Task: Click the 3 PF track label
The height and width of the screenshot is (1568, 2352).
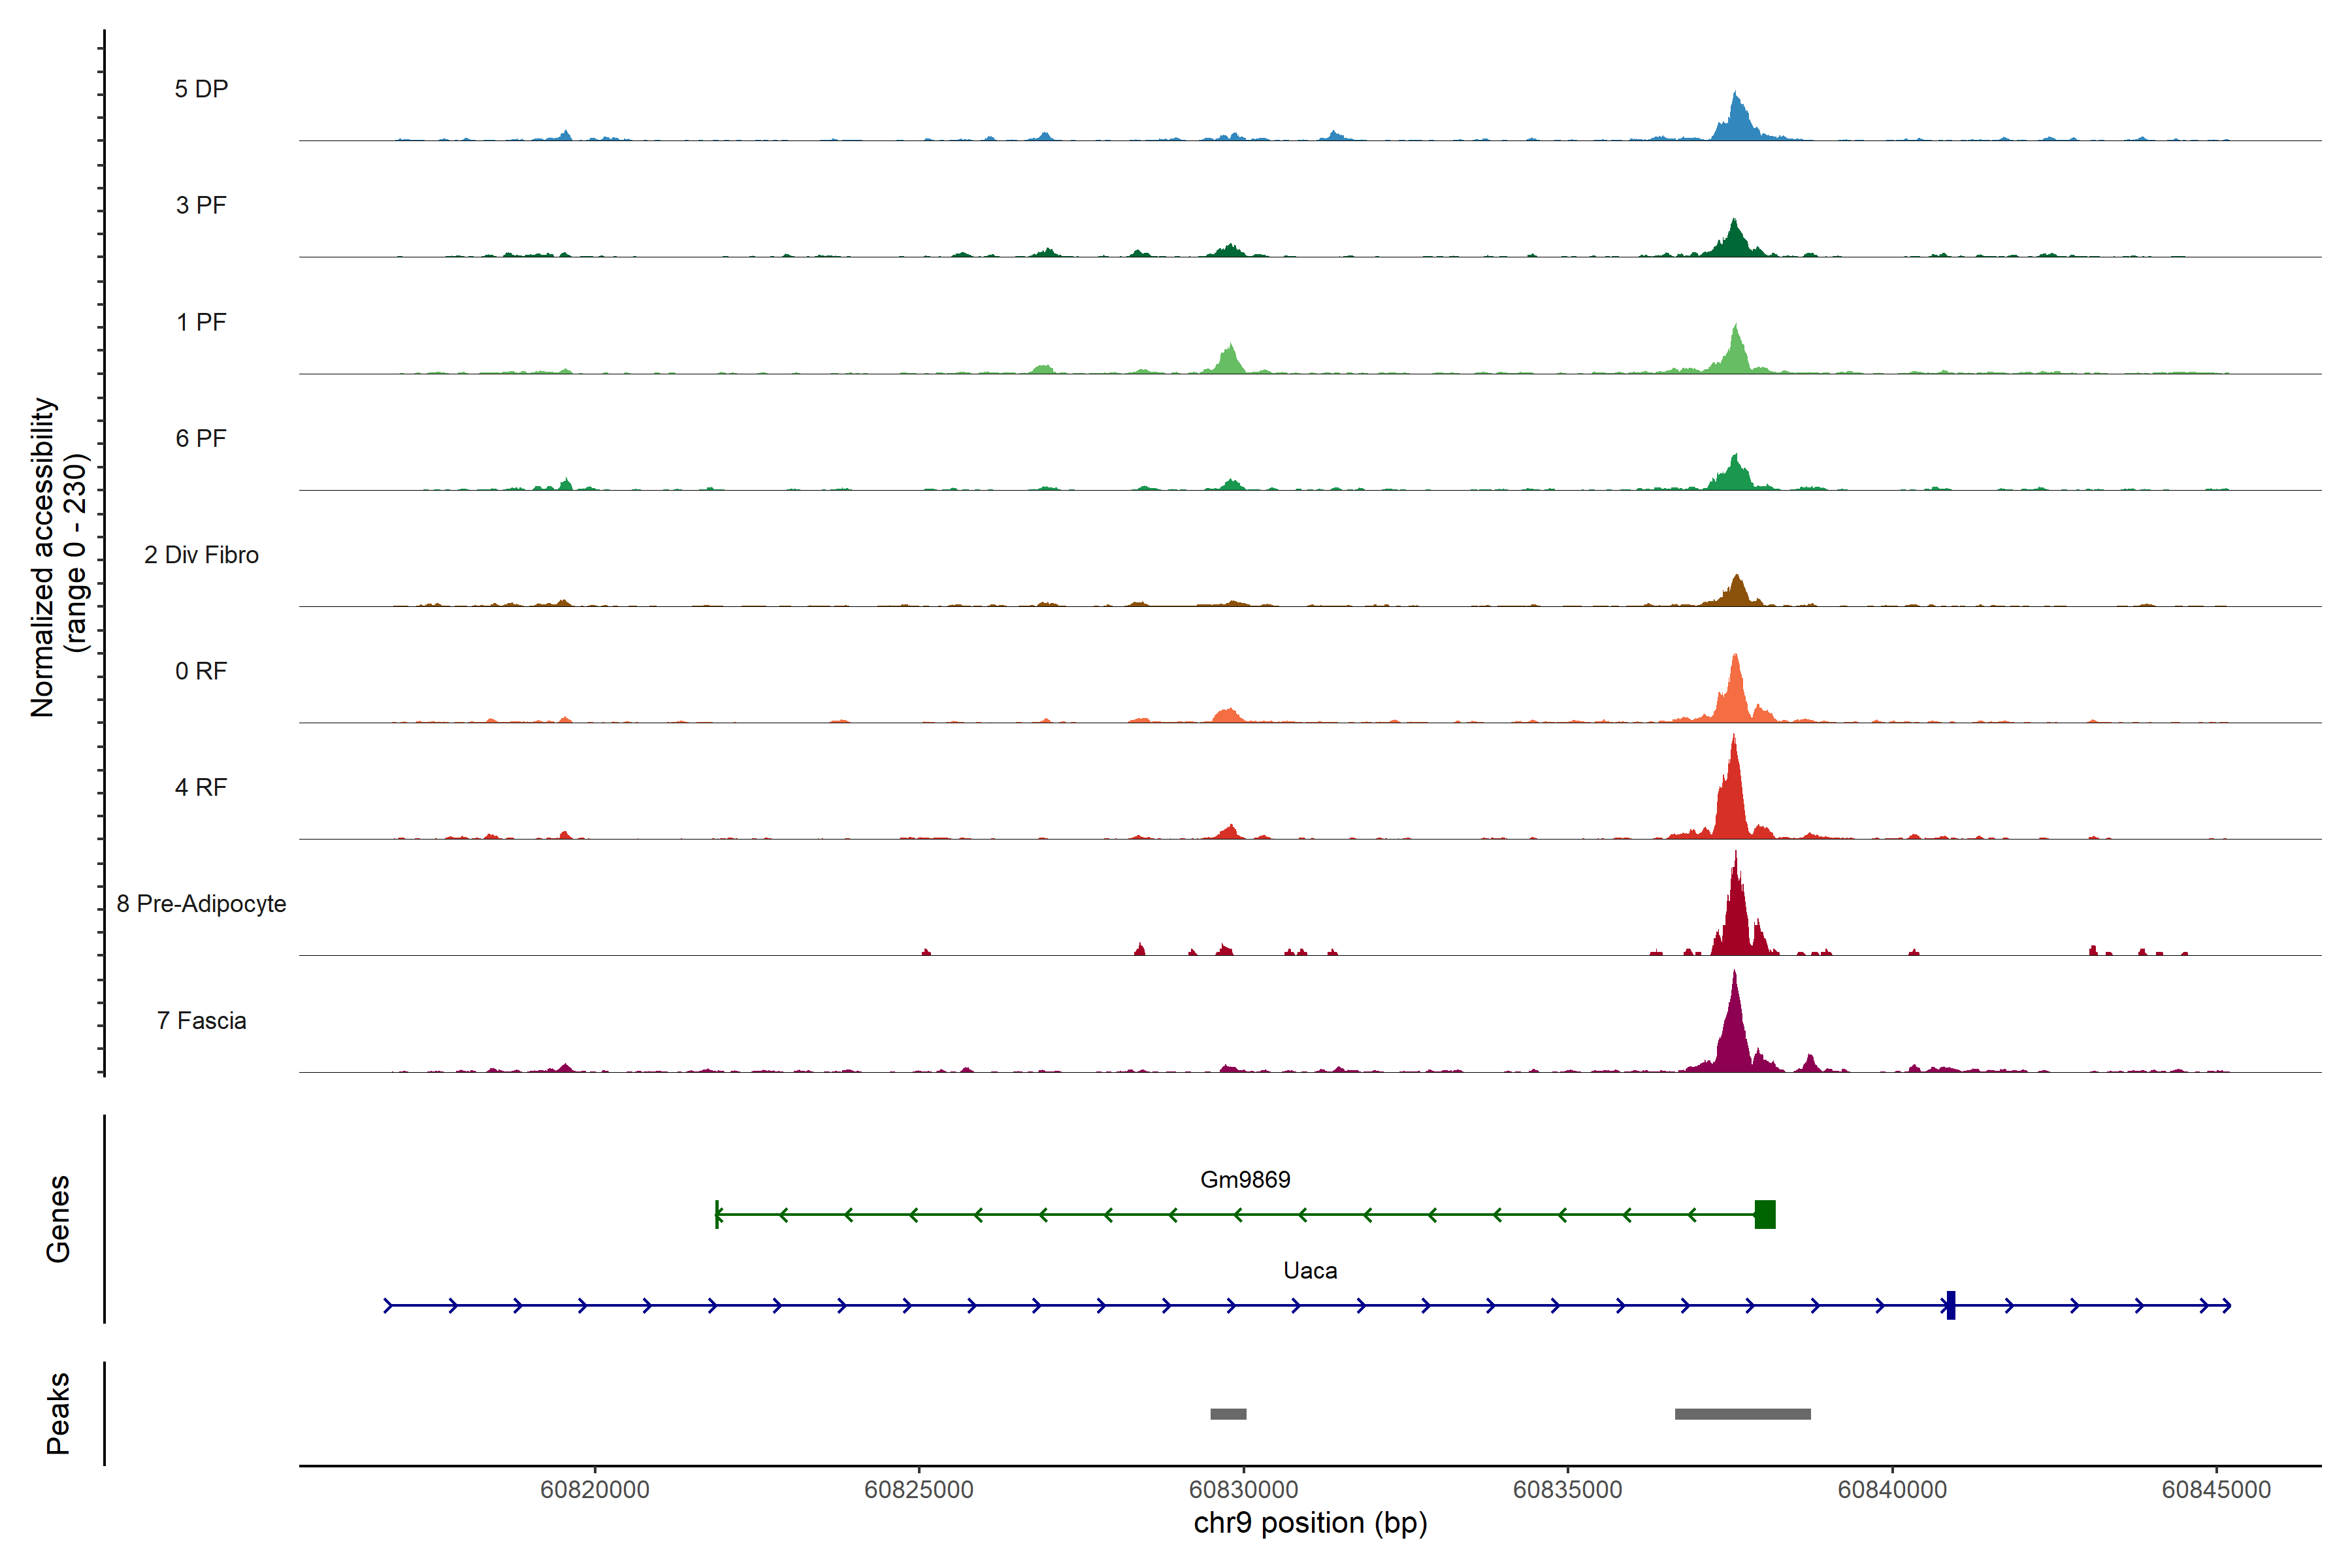Action: coord(201,205)
